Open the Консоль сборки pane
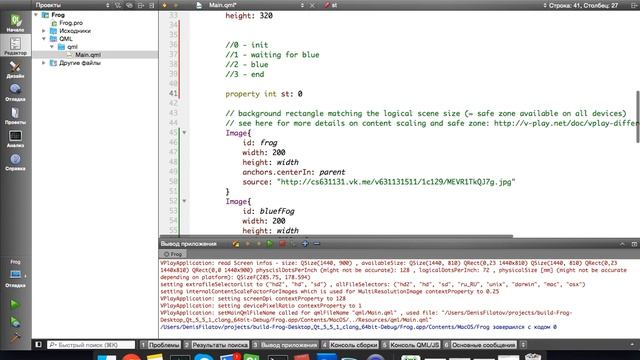This screenshot has width=640, height=360. [x=350, y=345]
